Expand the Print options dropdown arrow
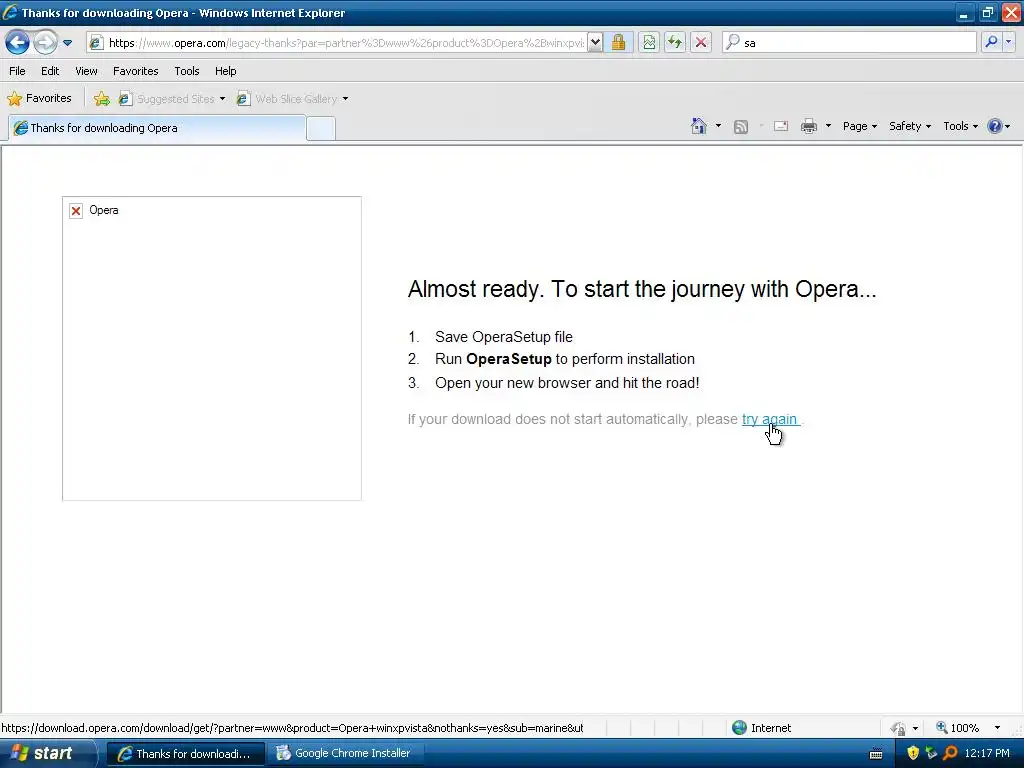The image size is (1024, 768). pyautogui.click(x=828, y=125)
